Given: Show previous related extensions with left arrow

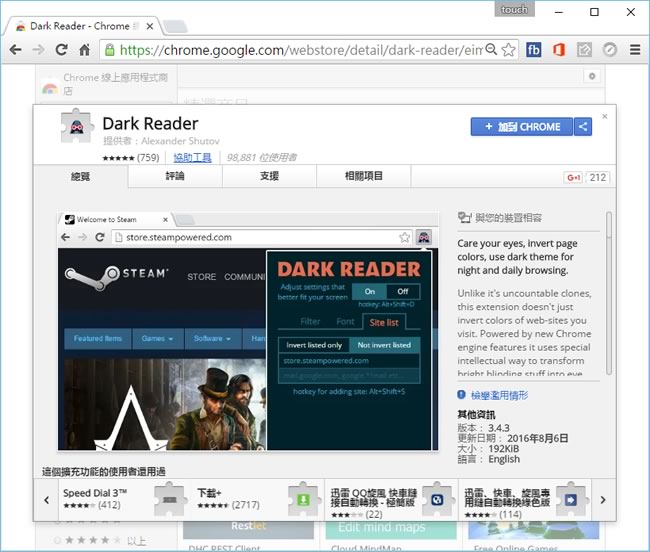Looking at the screenshot, I should point(46,500).
